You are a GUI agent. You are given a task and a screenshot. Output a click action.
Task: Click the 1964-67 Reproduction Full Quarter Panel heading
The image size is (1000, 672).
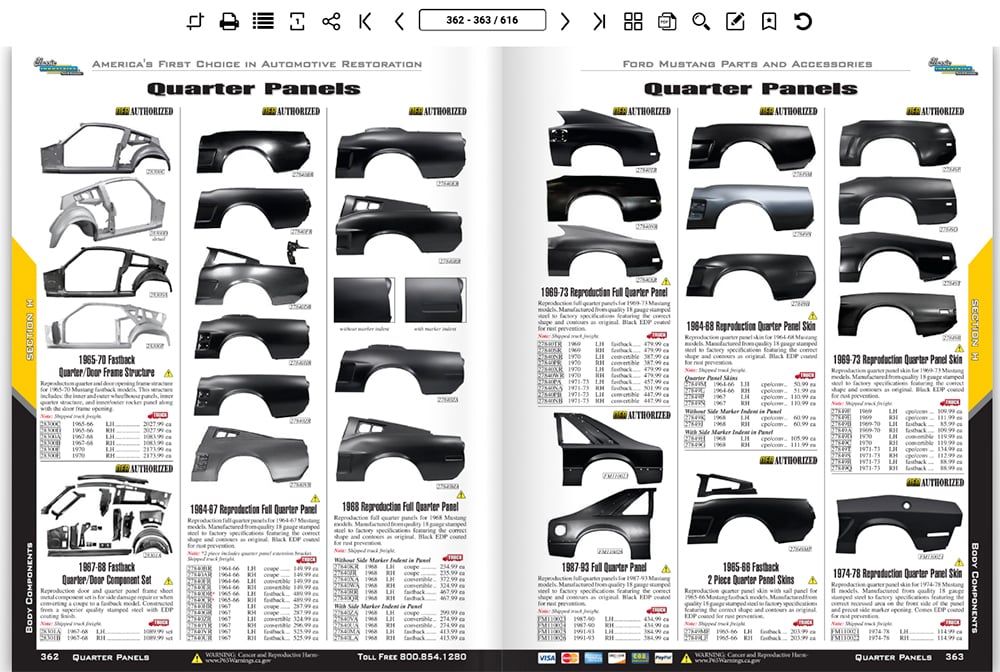pyautogui.click(x=253, y=509)
